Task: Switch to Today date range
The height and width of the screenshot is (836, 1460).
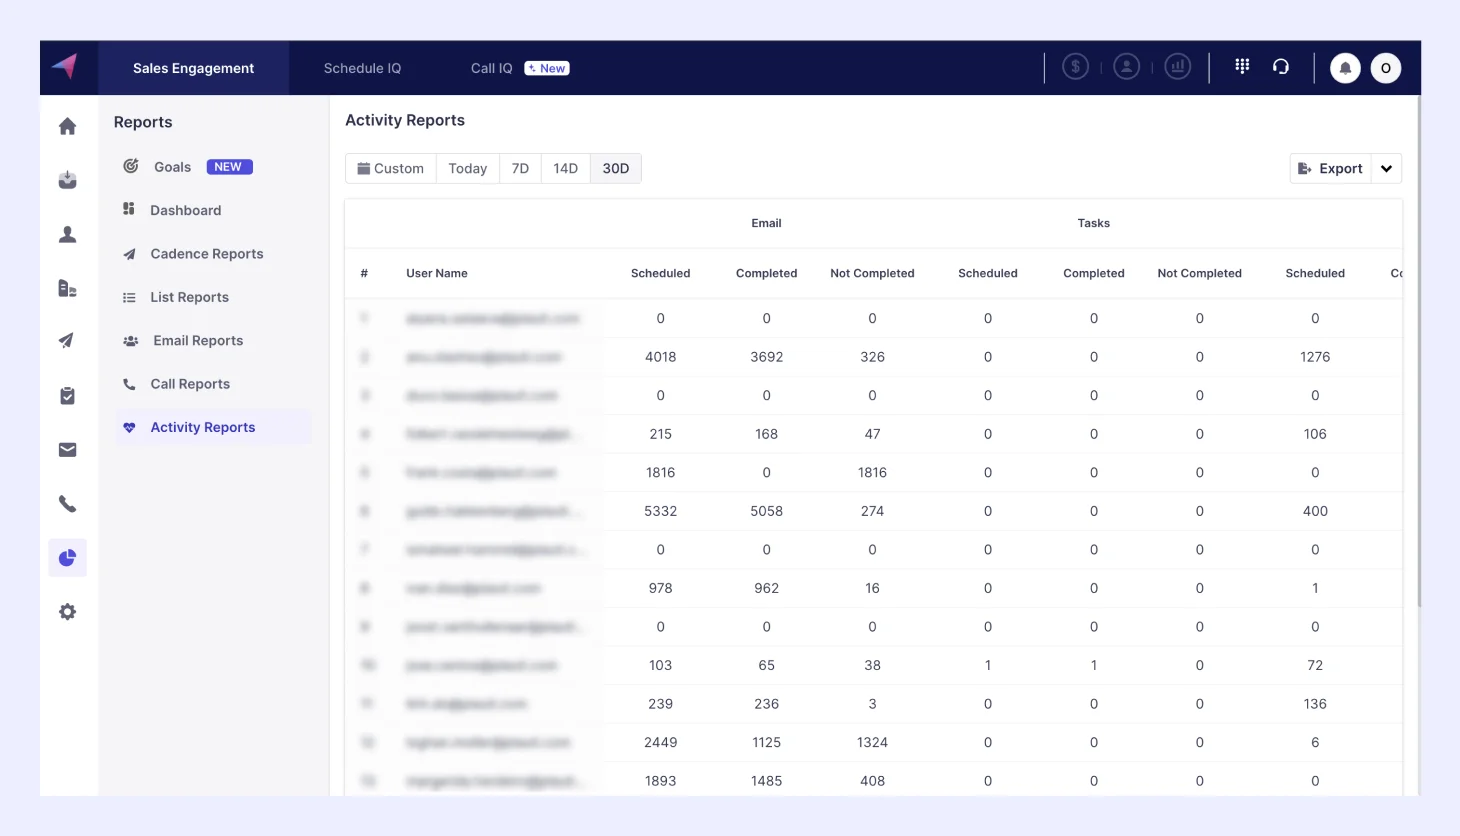Action: click(467, 169)
